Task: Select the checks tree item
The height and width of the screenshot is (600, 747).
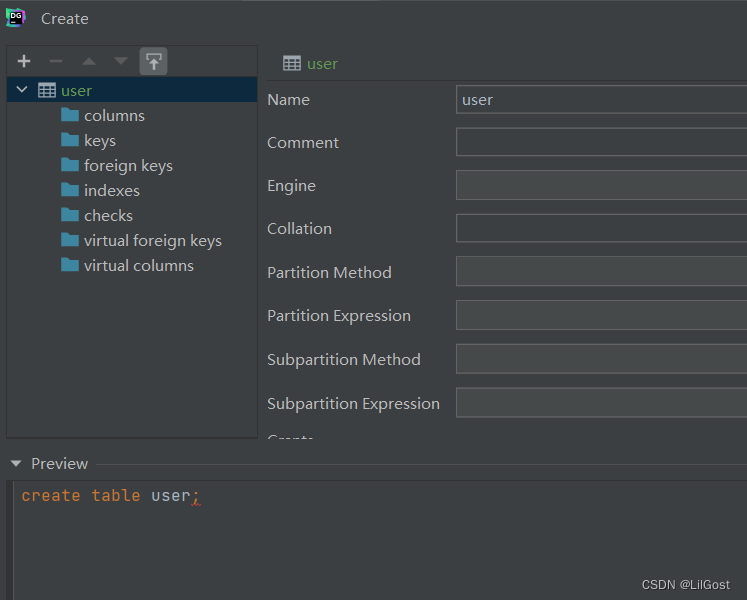Action: (108, 215)
